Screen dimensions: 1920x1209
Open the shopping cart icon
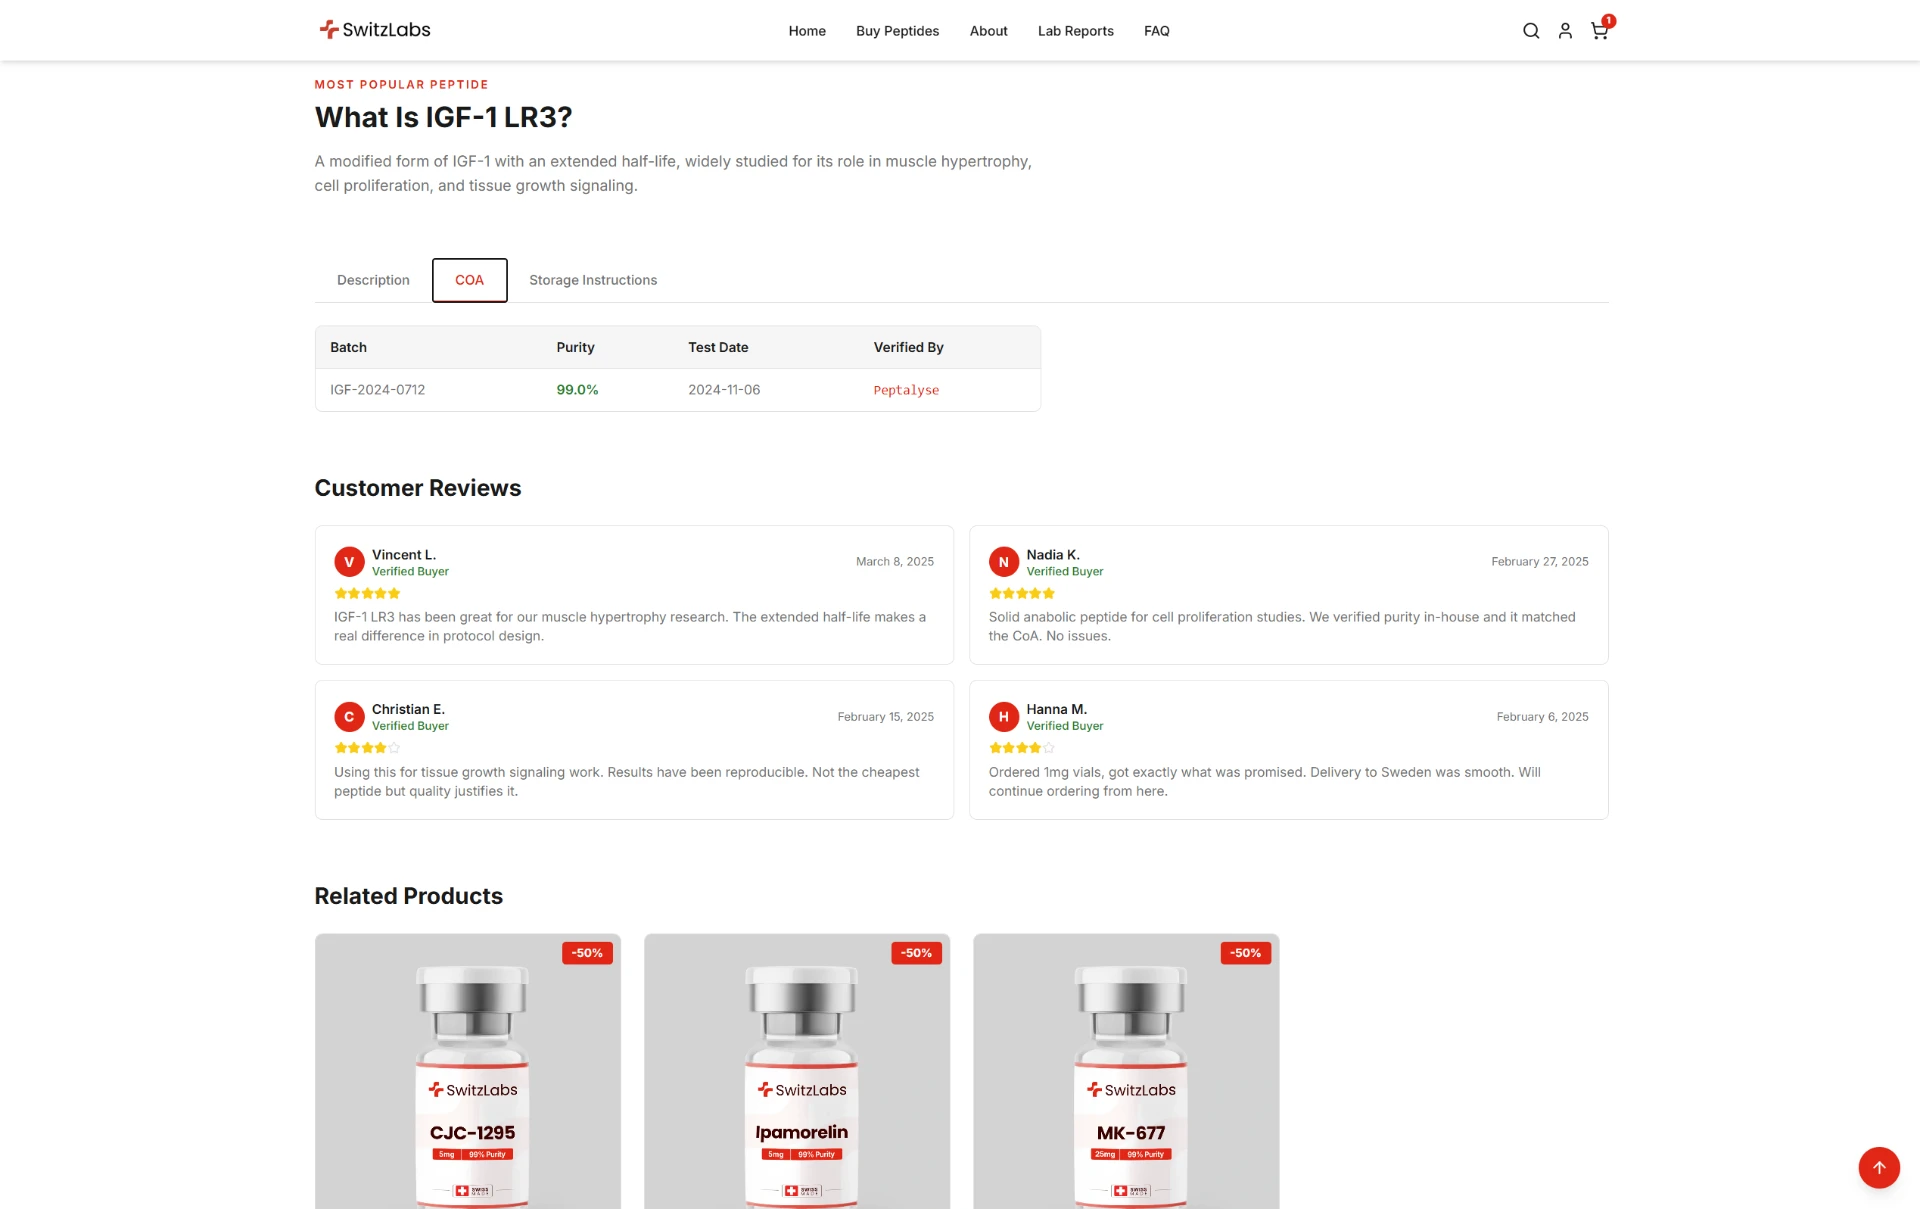[1600, 30]
